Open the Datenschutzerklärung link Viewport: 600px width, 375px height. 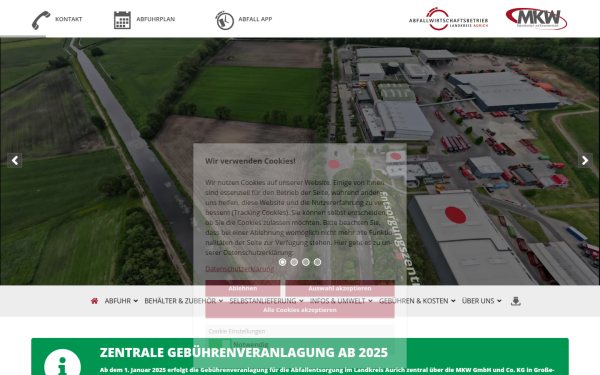[240, 269]
